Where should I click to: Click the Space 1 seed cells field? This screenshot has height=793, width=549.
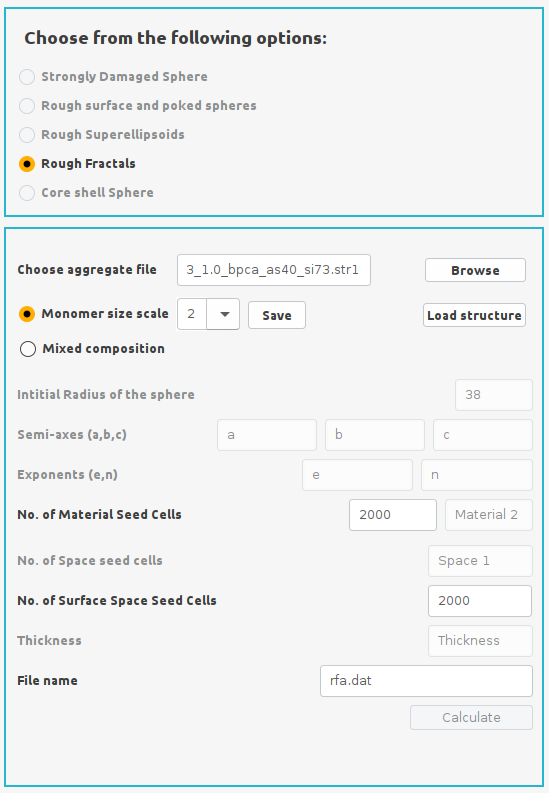(480, 561)
